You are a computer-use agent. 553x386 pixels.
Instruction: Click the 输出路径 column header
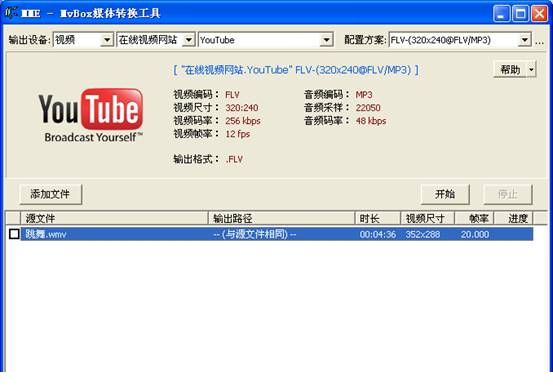tap(281, 218)
